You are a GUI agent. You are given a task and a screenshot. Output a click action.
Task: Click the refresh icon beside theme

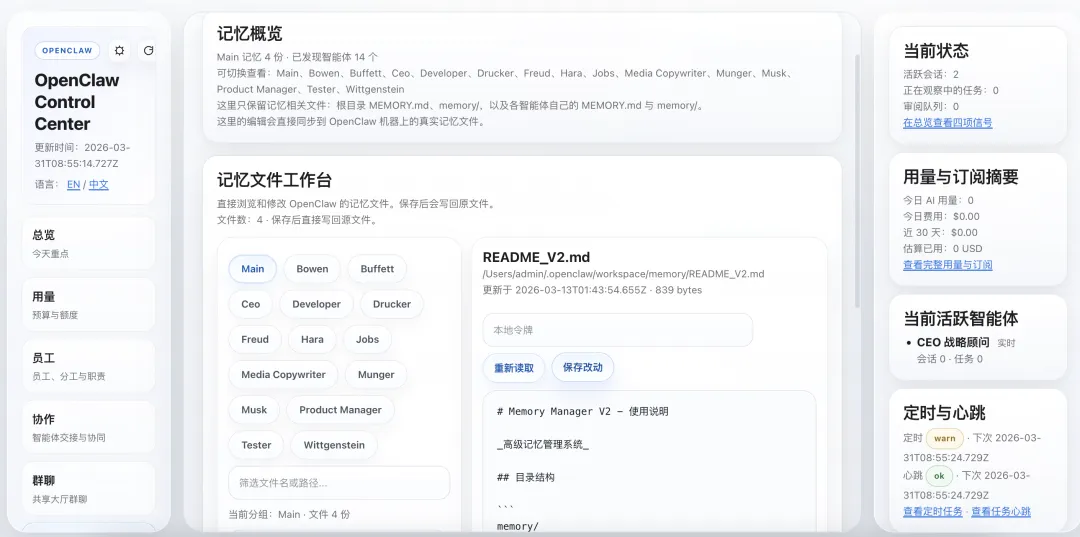(147, 50)
